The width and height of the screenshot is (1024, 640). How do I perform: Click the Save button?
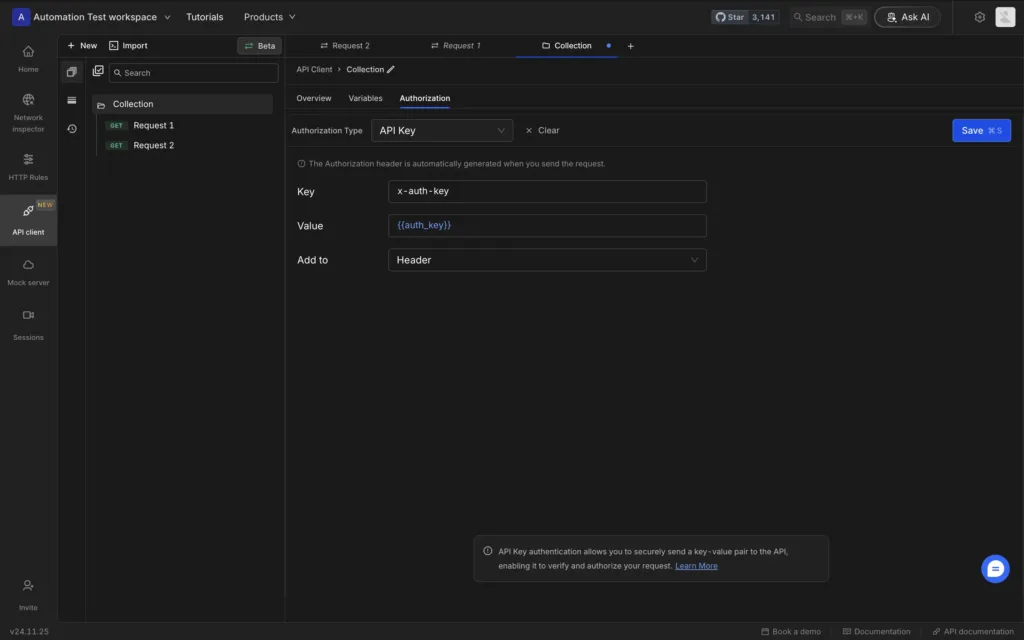click(x=981, y=131)
